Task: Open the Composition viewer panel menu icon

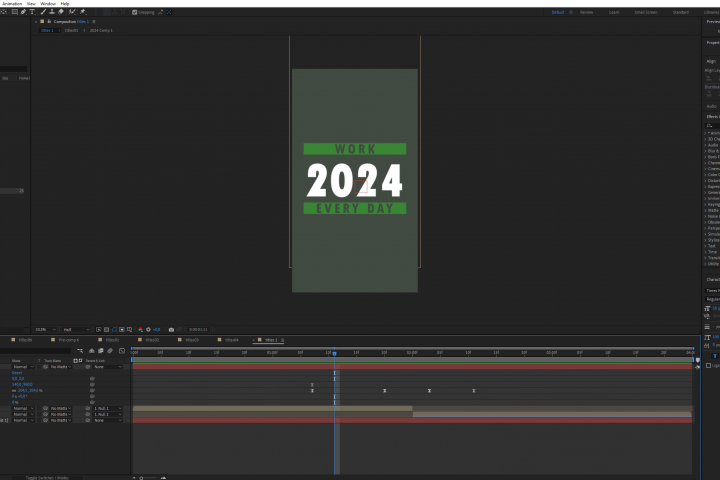Action: click(x=94, y=22)
